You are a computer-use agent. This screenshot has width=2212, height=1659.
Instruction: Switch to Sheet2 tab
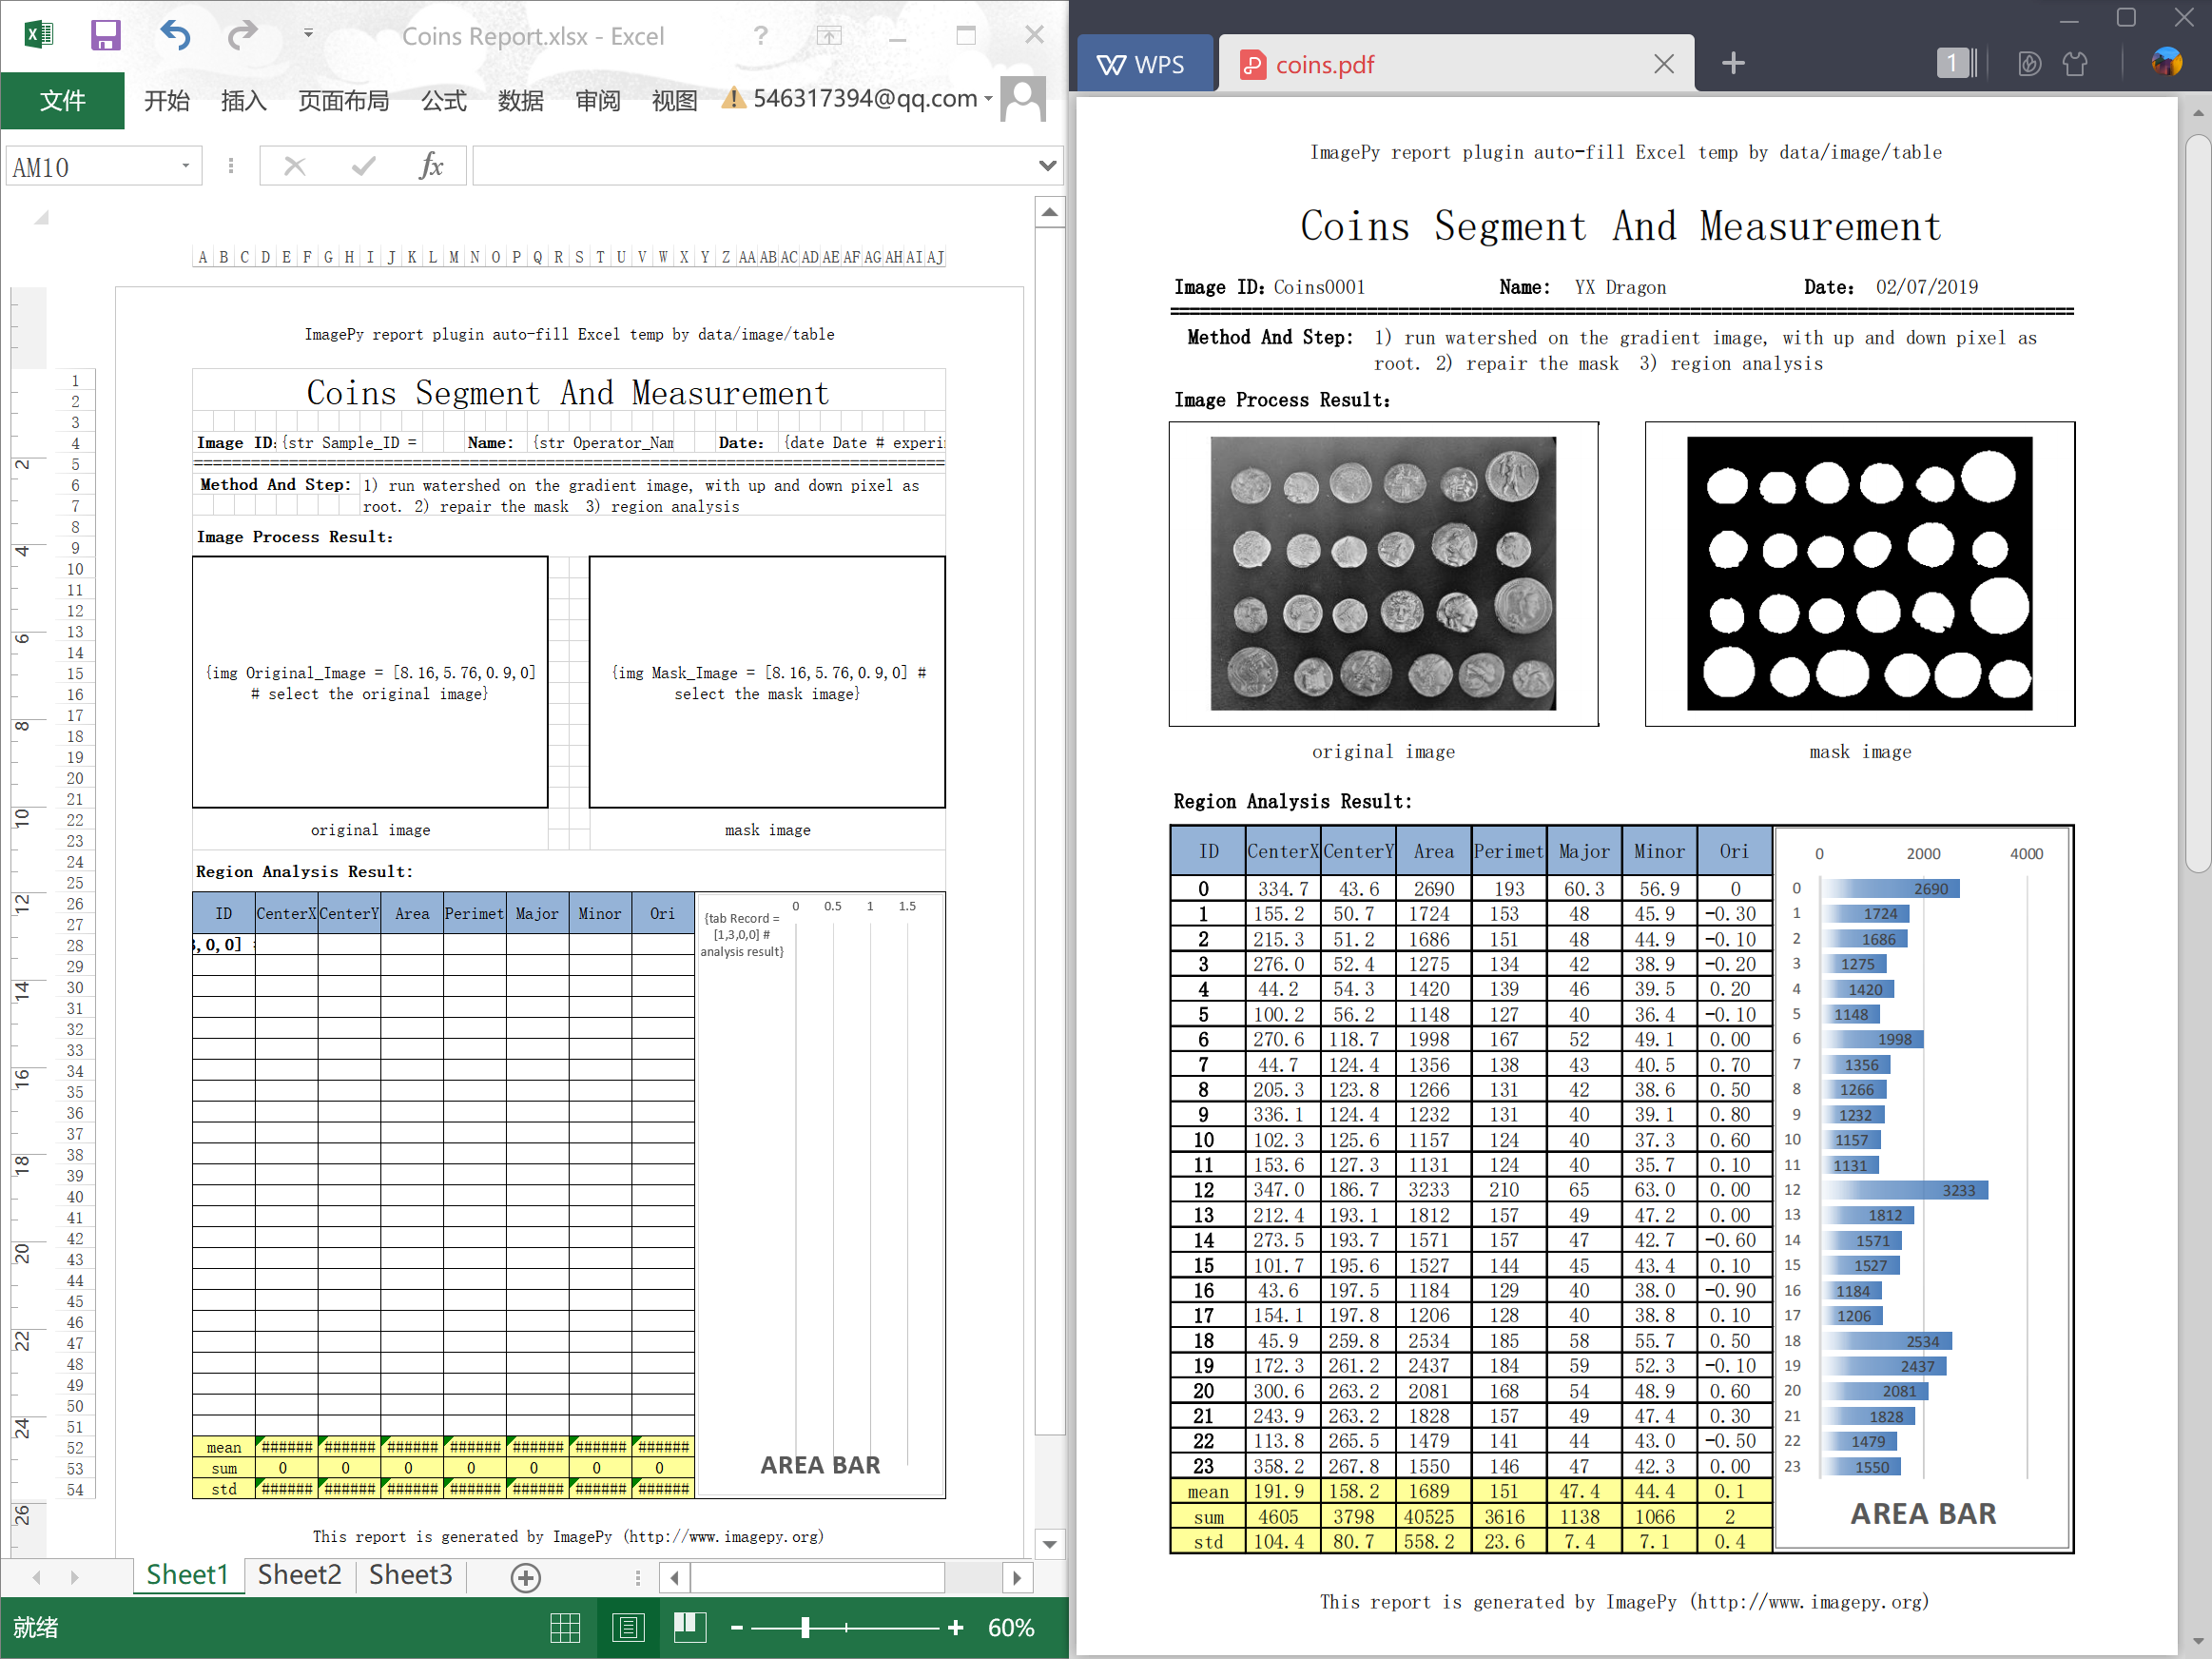299,1575
